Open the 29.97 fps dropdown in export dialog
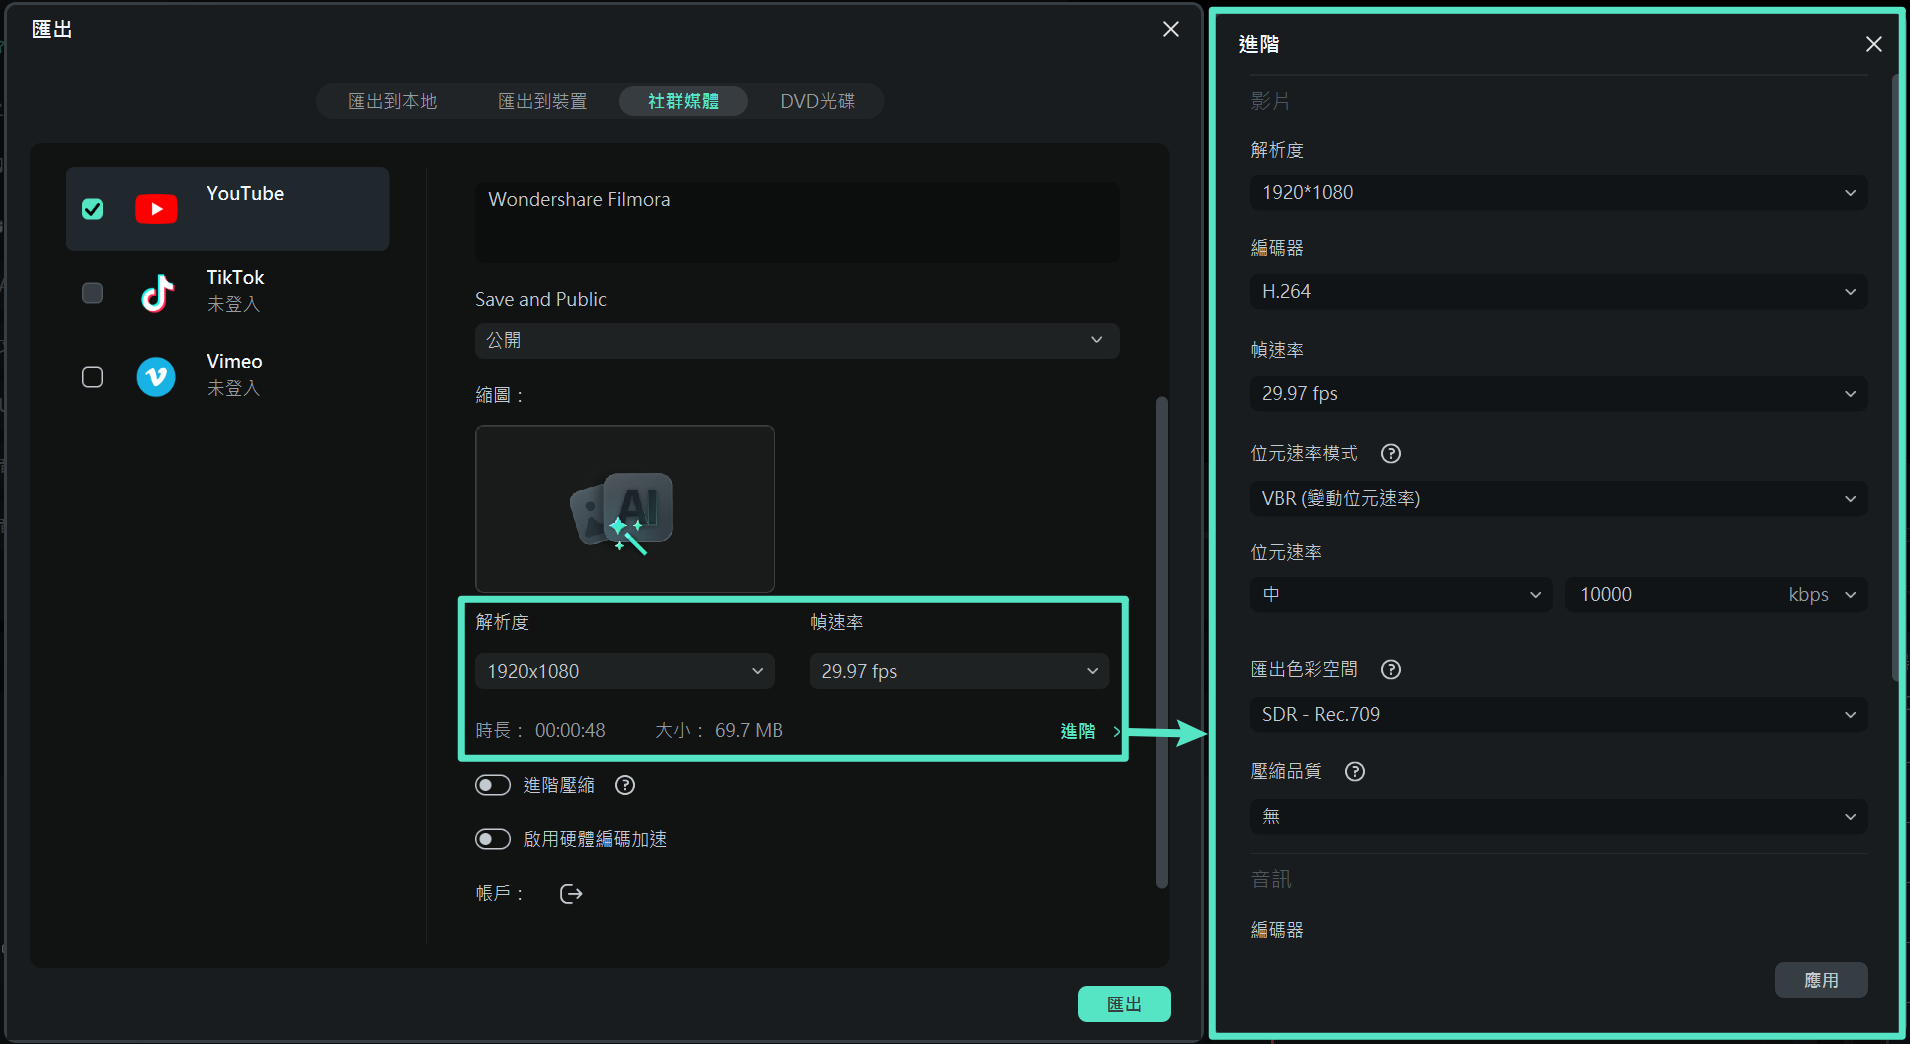1910x1044 pixels. [959, 671]
